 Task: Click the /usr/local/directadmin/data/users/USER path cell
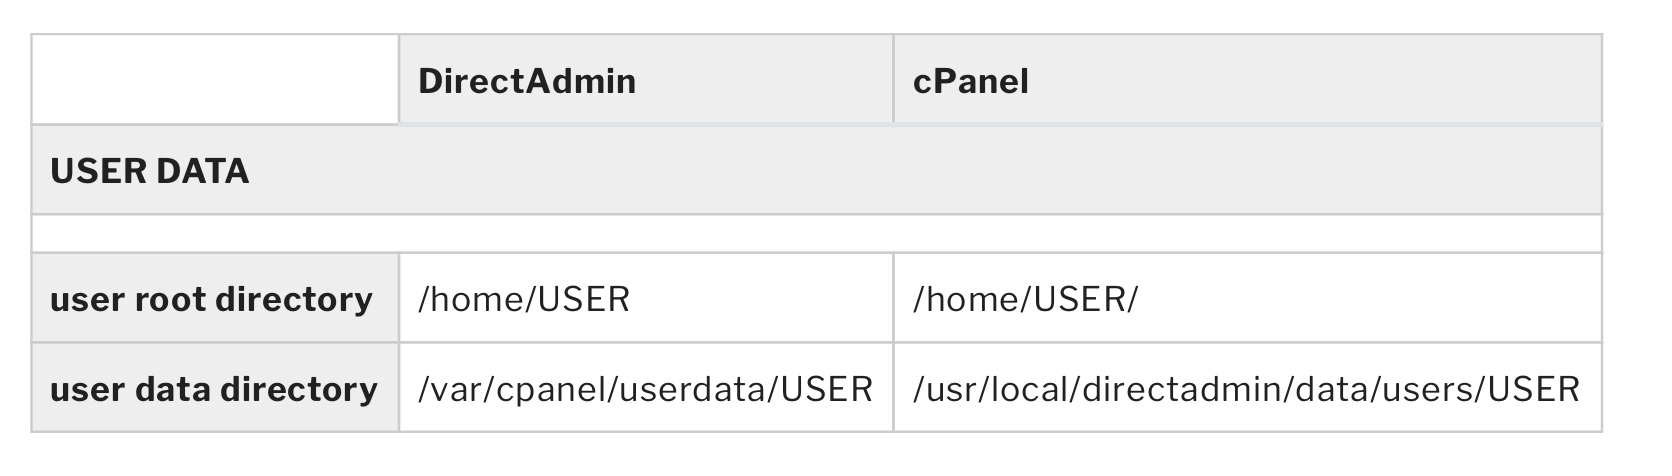pyautogui.click(x=1246, y=389)
